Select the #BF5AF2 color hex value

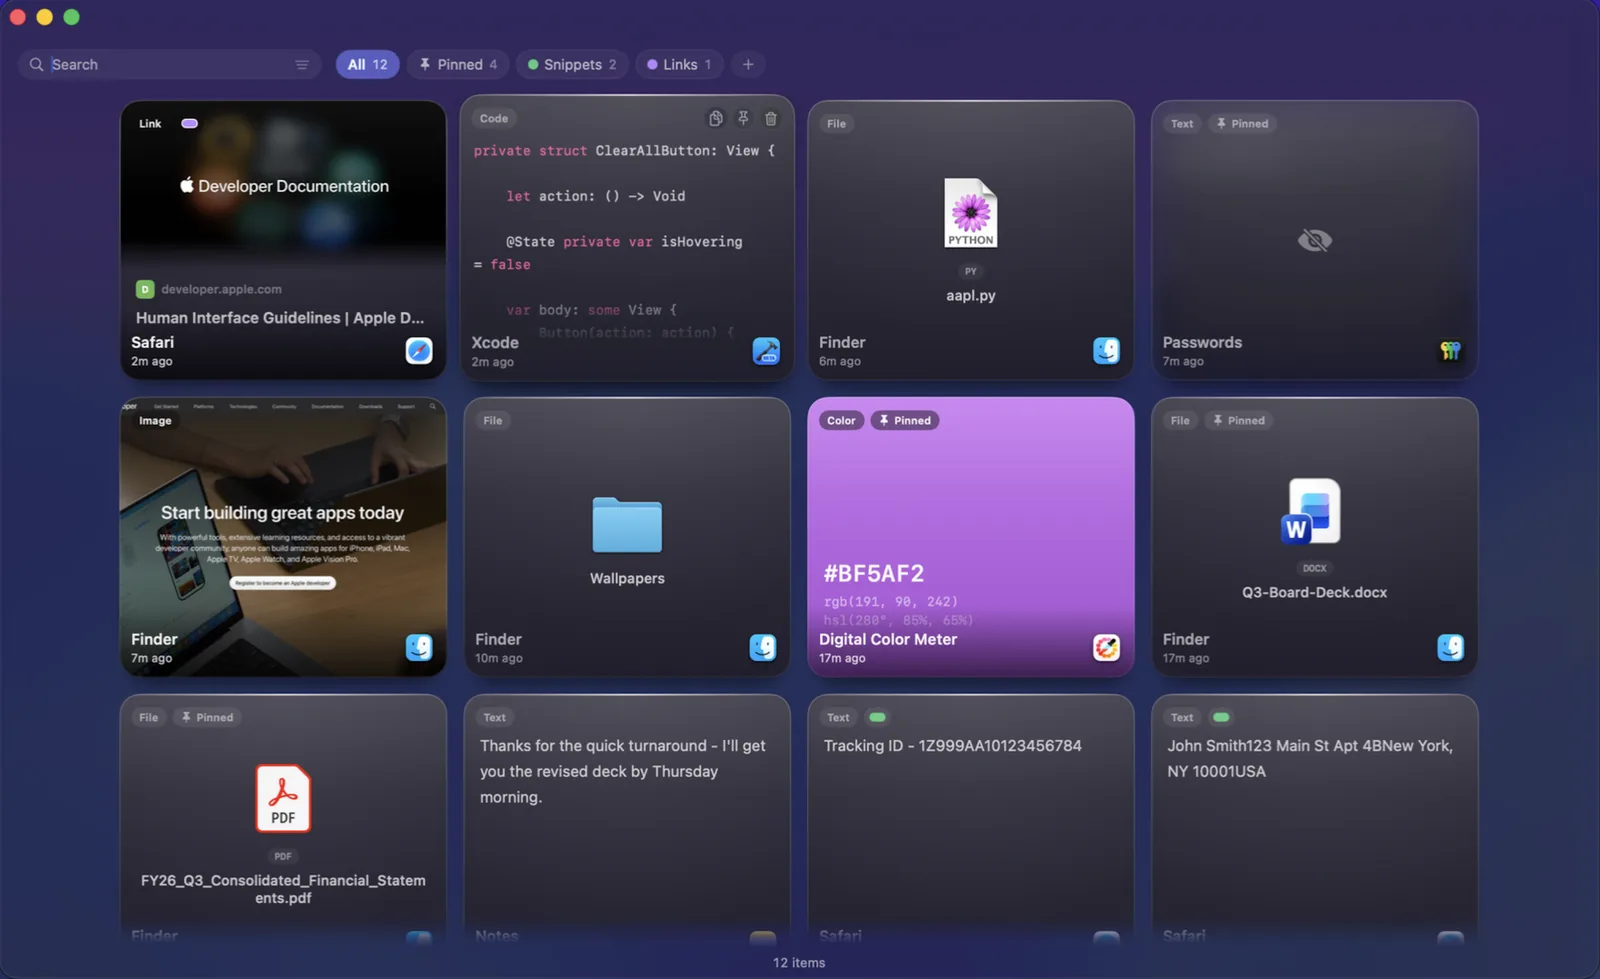pos(874,574)
